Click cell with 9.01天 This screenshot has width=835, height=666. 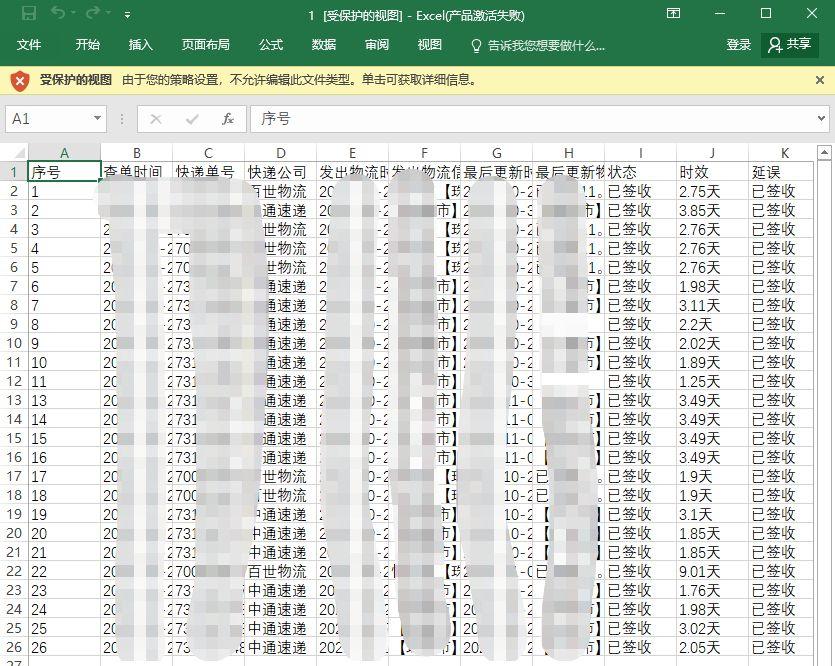[x=713, y=572]
